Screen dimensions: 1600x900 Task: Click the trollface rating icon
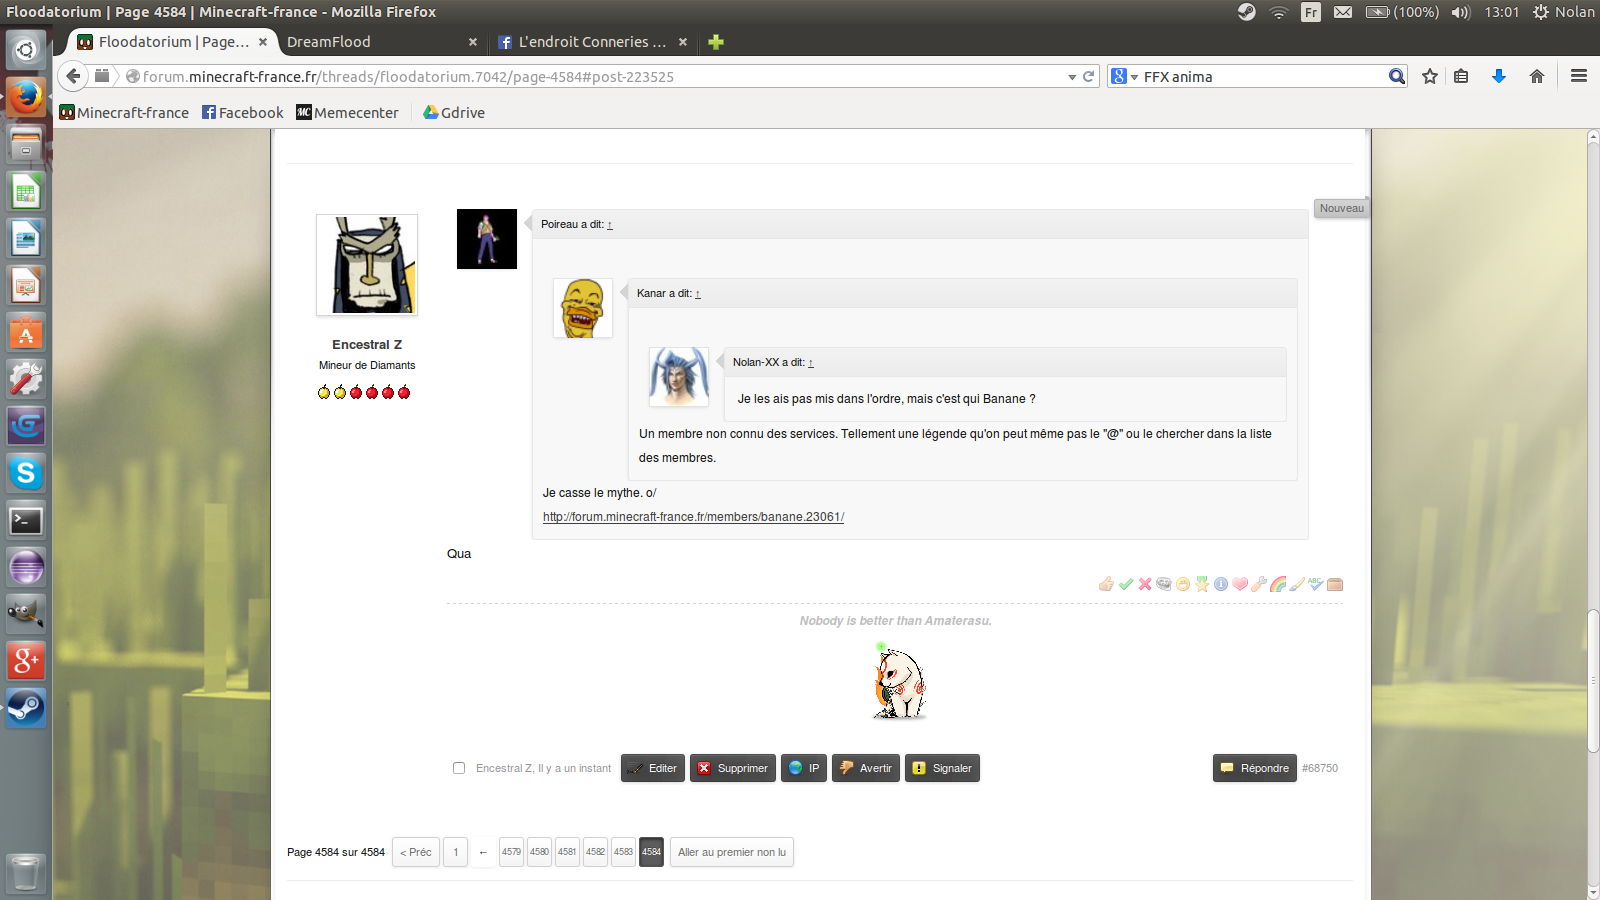[1164, 584]
